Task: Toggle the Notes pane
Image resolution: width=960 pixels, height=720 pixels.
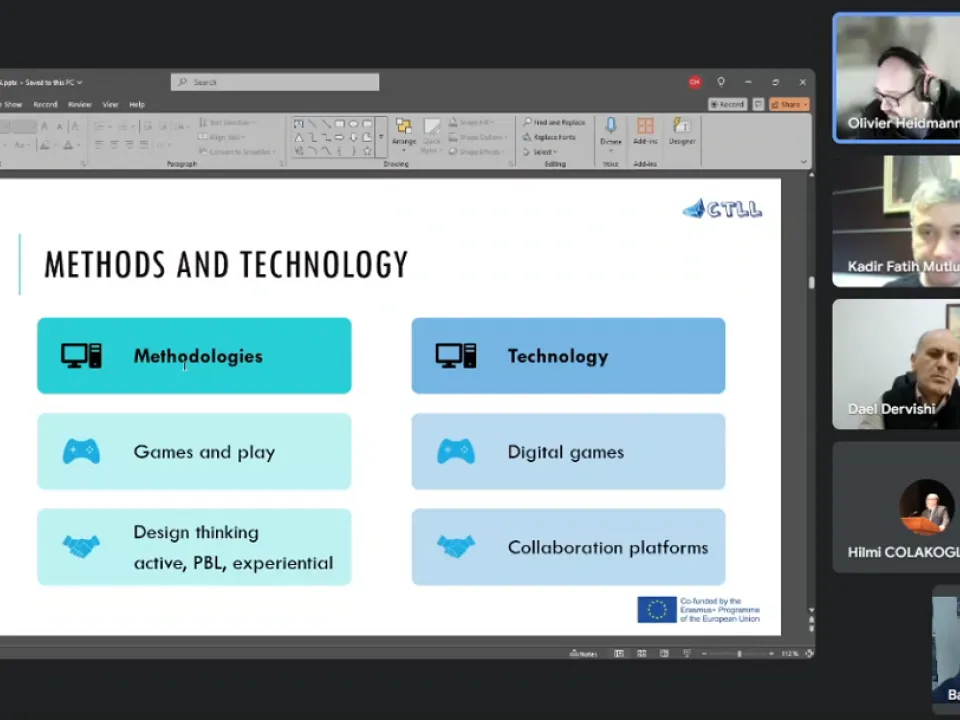Action: click(583, 653)
